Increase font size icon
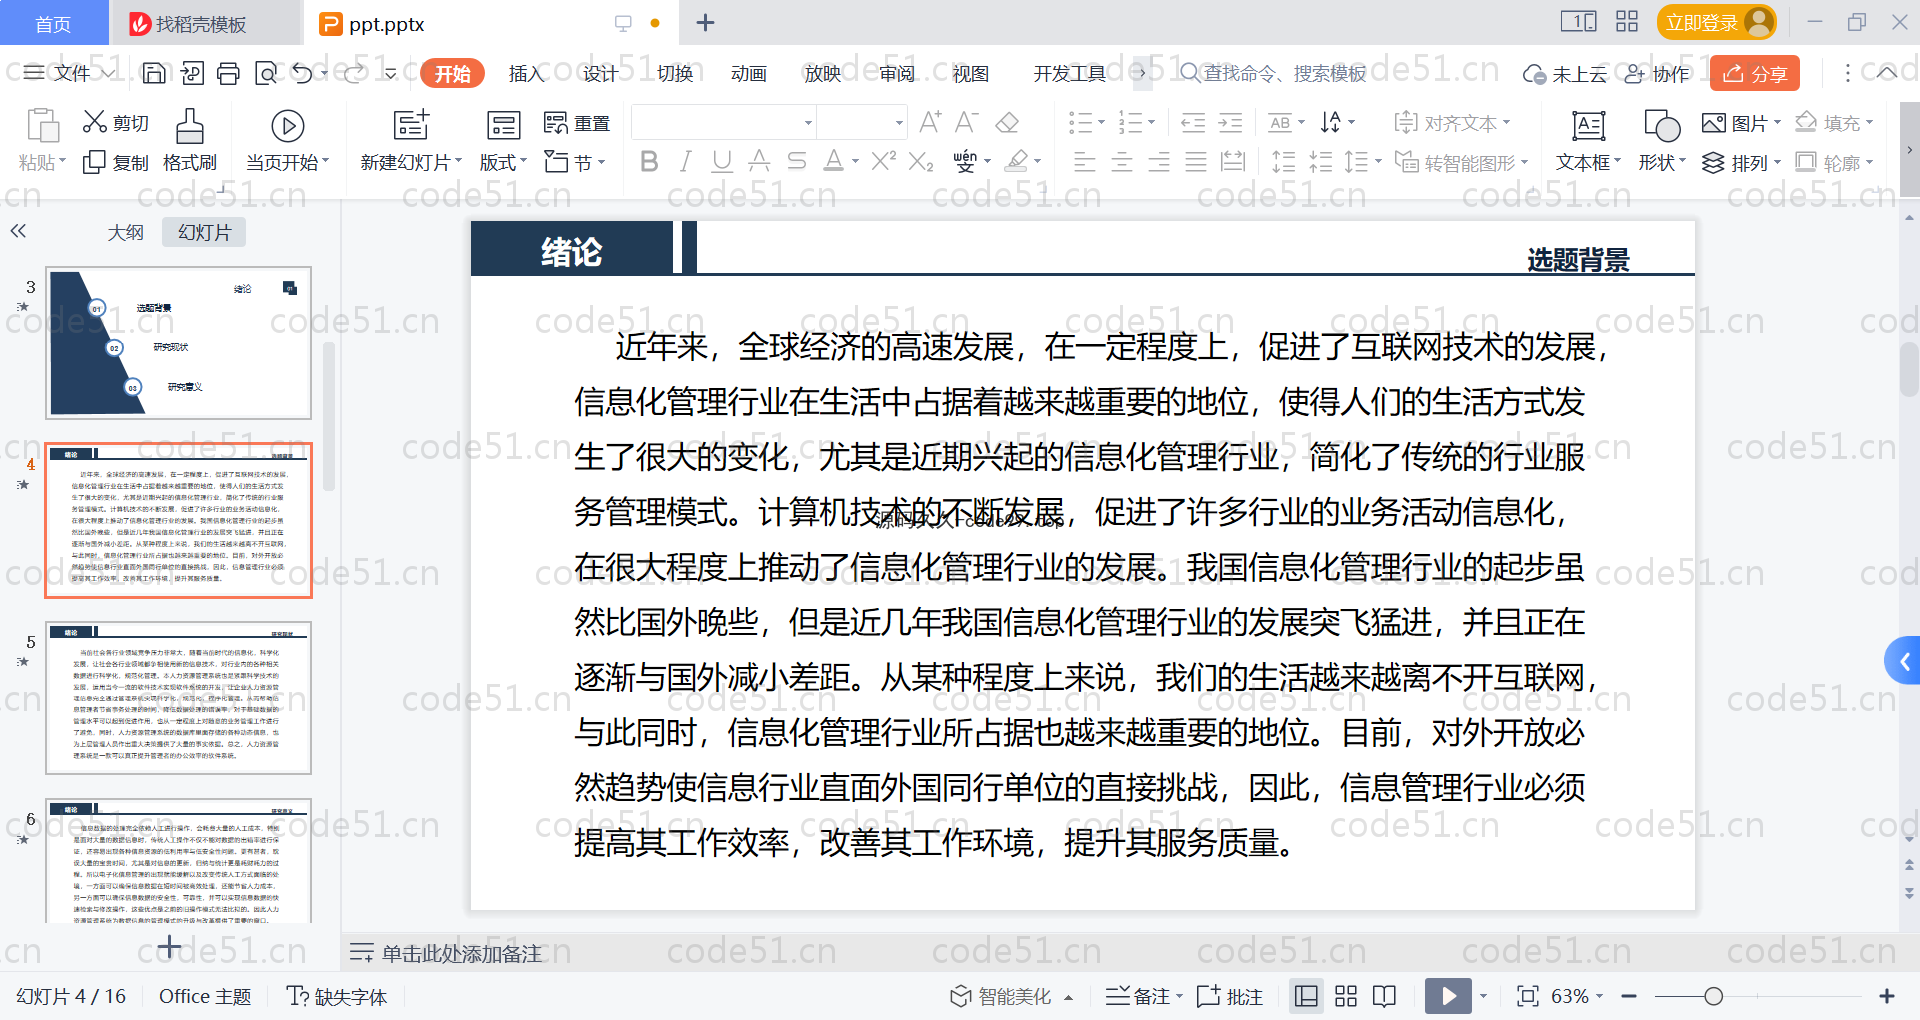This screenshot has height=1020, width=1920. 930,122
